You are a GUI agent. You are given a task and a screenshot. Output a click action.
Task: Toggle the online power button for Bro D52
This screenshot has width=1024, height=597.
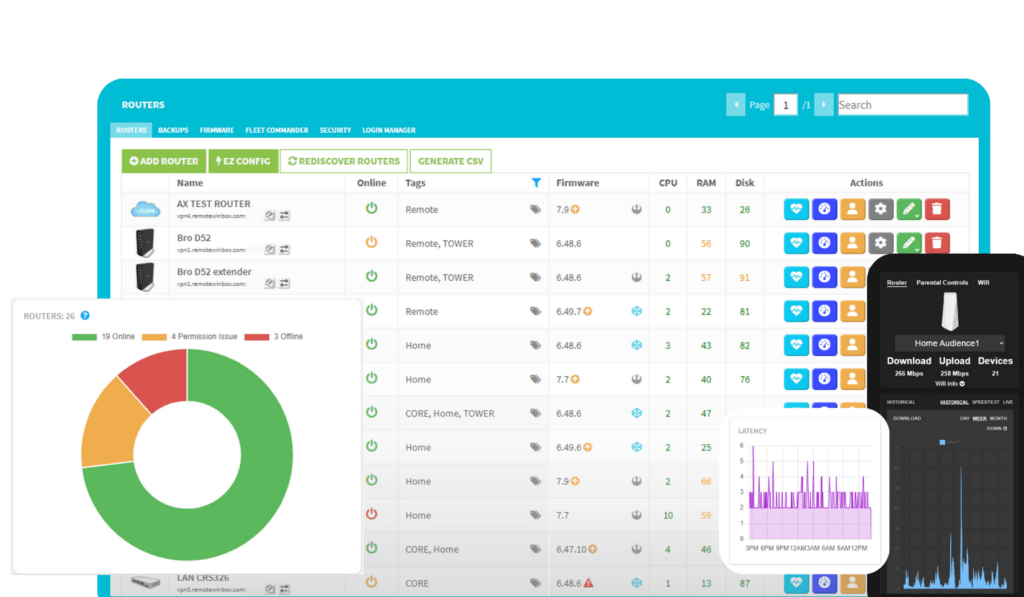tap(371, 243)
